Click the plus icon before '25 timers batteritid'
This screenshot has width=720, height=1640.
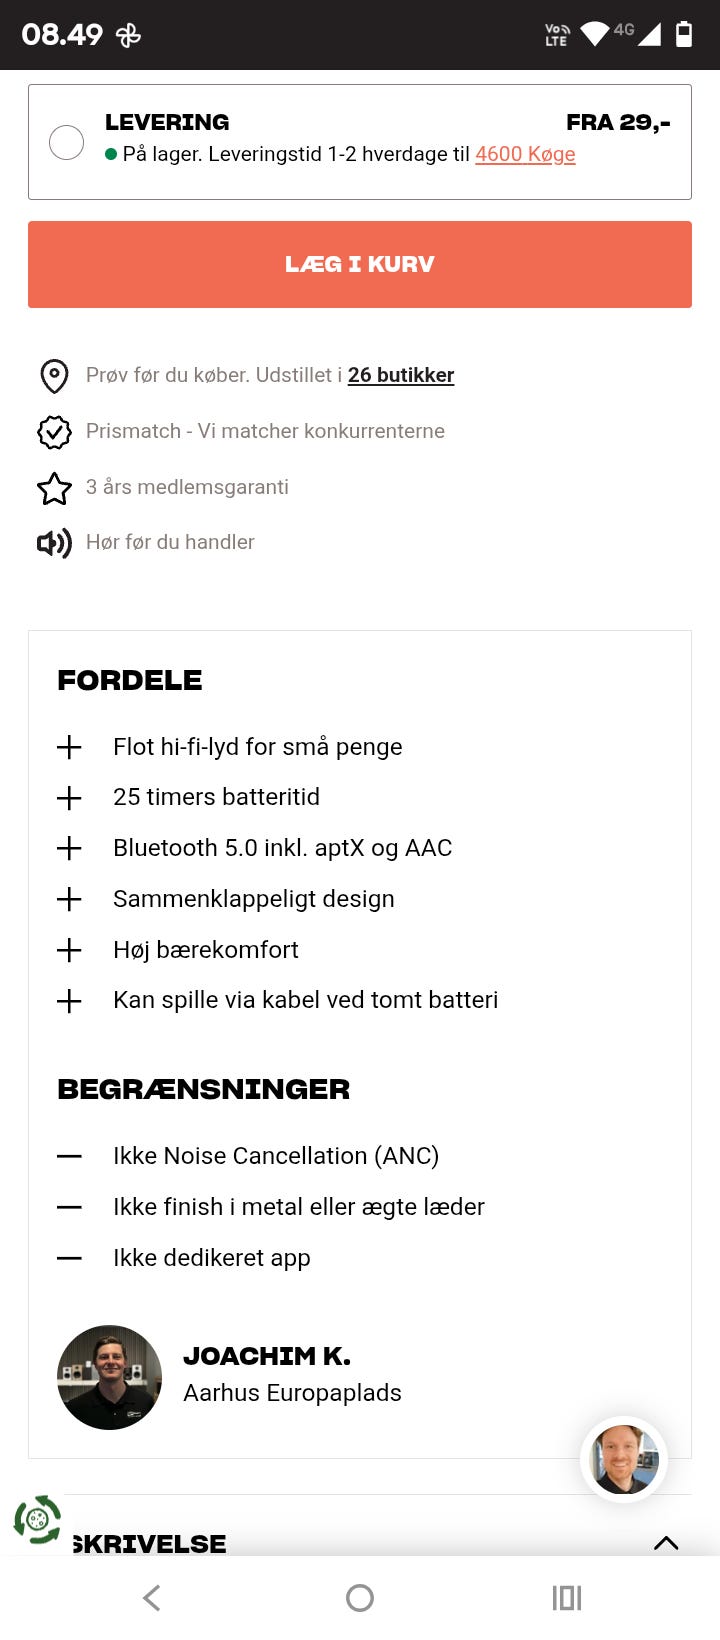[69, 798]
